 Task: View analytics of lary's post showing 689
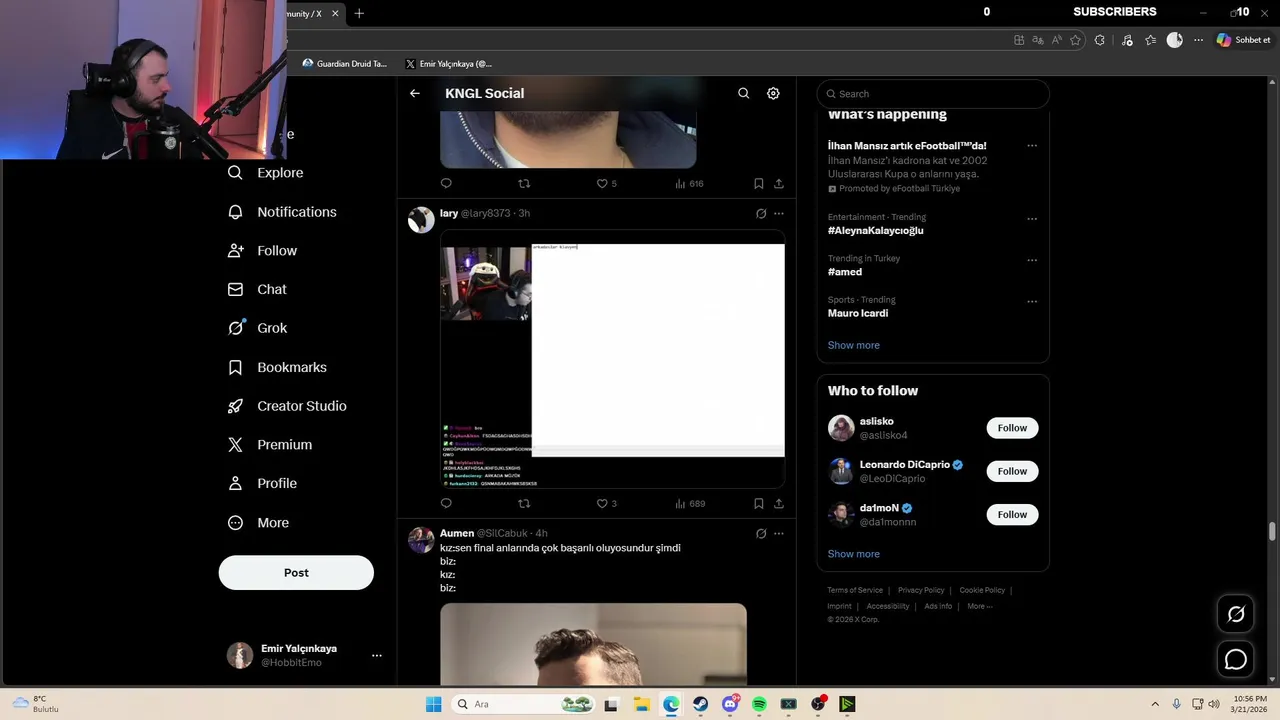coord(690,504)
